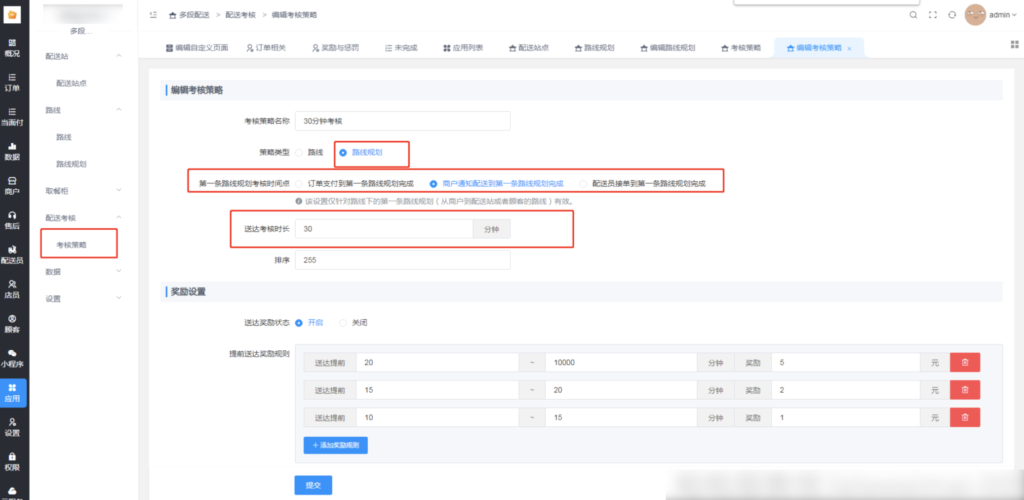Go to 配送考核 in the breadcrumb
The width and height of the screenshot is (1024, 500).
(x=241, y=14)
